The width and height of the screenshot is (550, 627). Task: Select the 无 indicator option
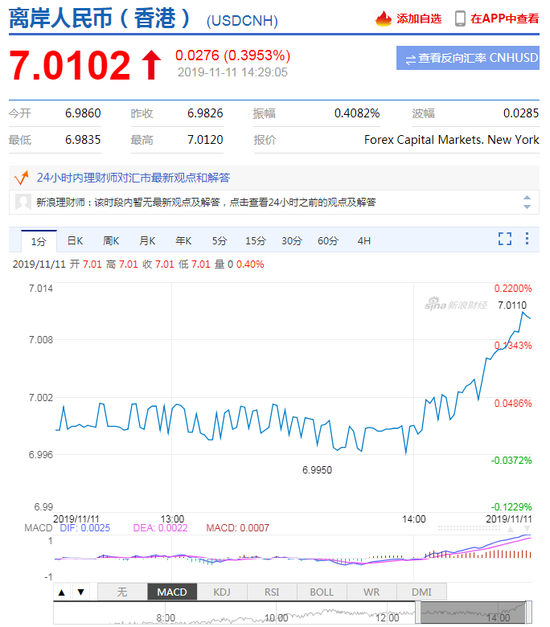point(122,592)
